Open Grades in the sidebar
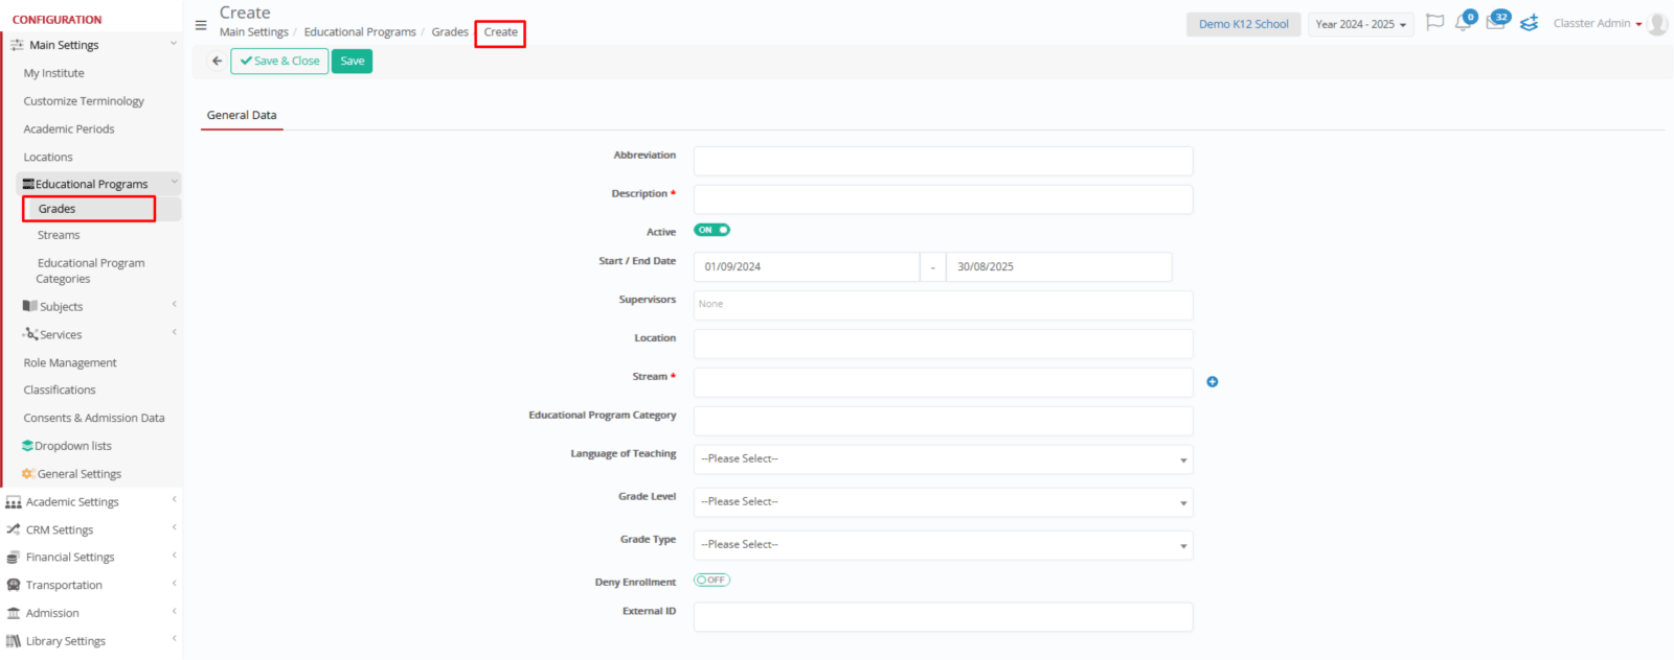The height and width of the screenshot is (660, 1674). pyautogui.click(x=57, y=209)
